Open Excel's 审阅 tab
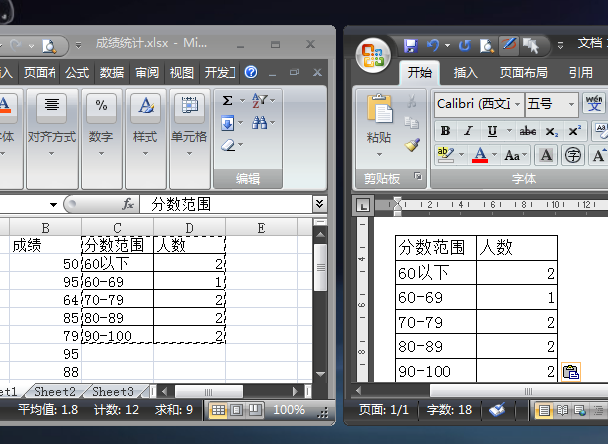This screenshot has width=608, height=444. click(147, 73)
